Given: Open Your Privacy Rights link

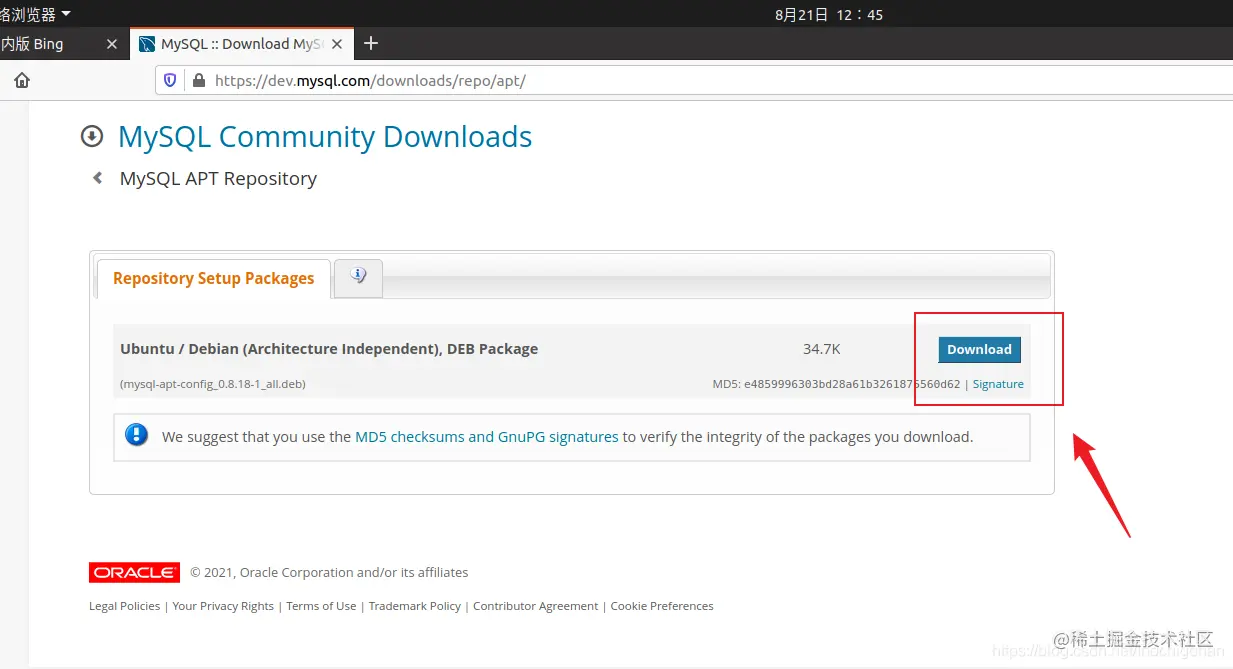Looking at the screenshot, I should [x=223, y=606].
